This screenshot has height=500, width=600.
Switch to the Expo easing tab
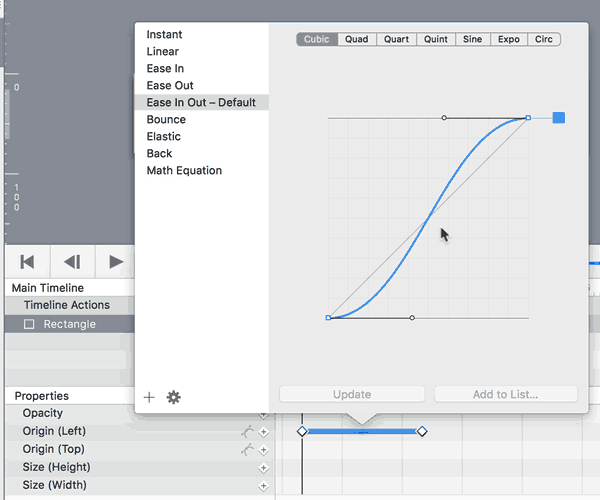click(x=508, y=40)
